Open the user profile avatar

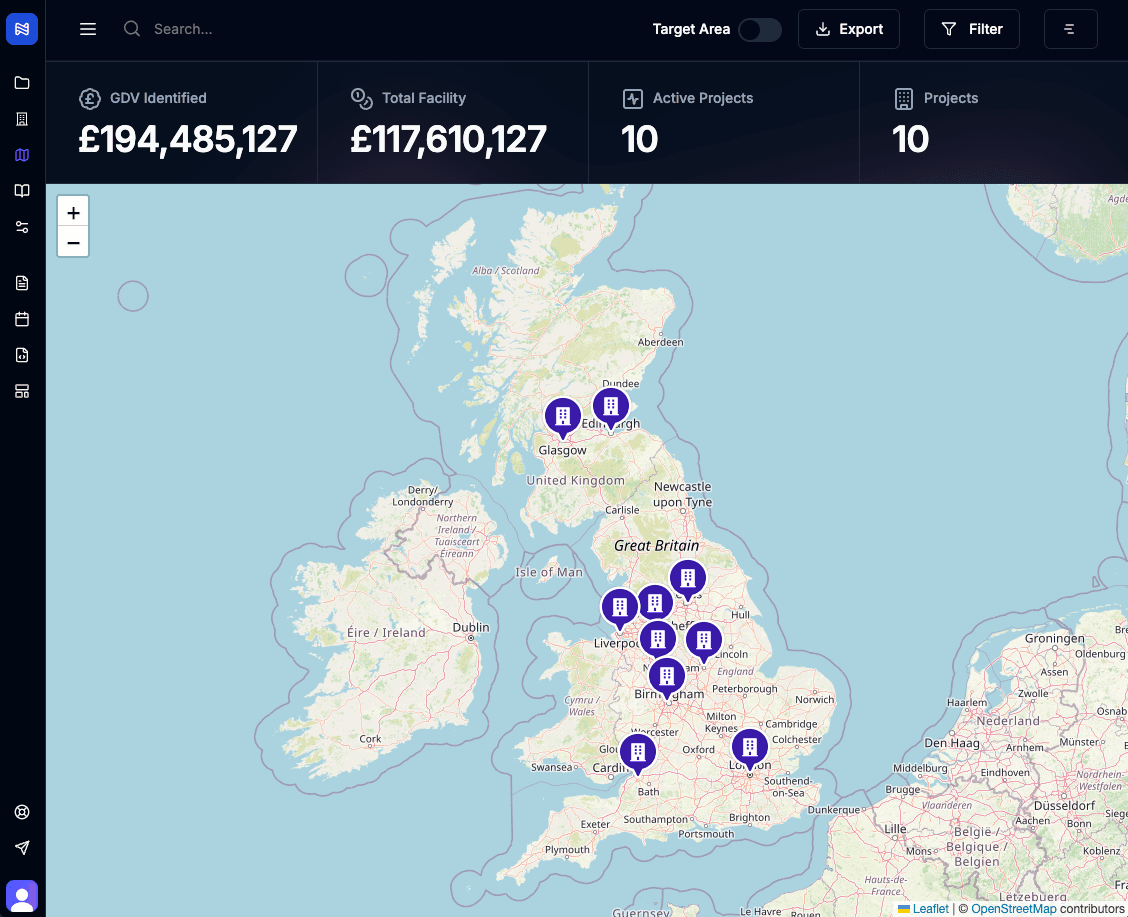coord(22,896)
